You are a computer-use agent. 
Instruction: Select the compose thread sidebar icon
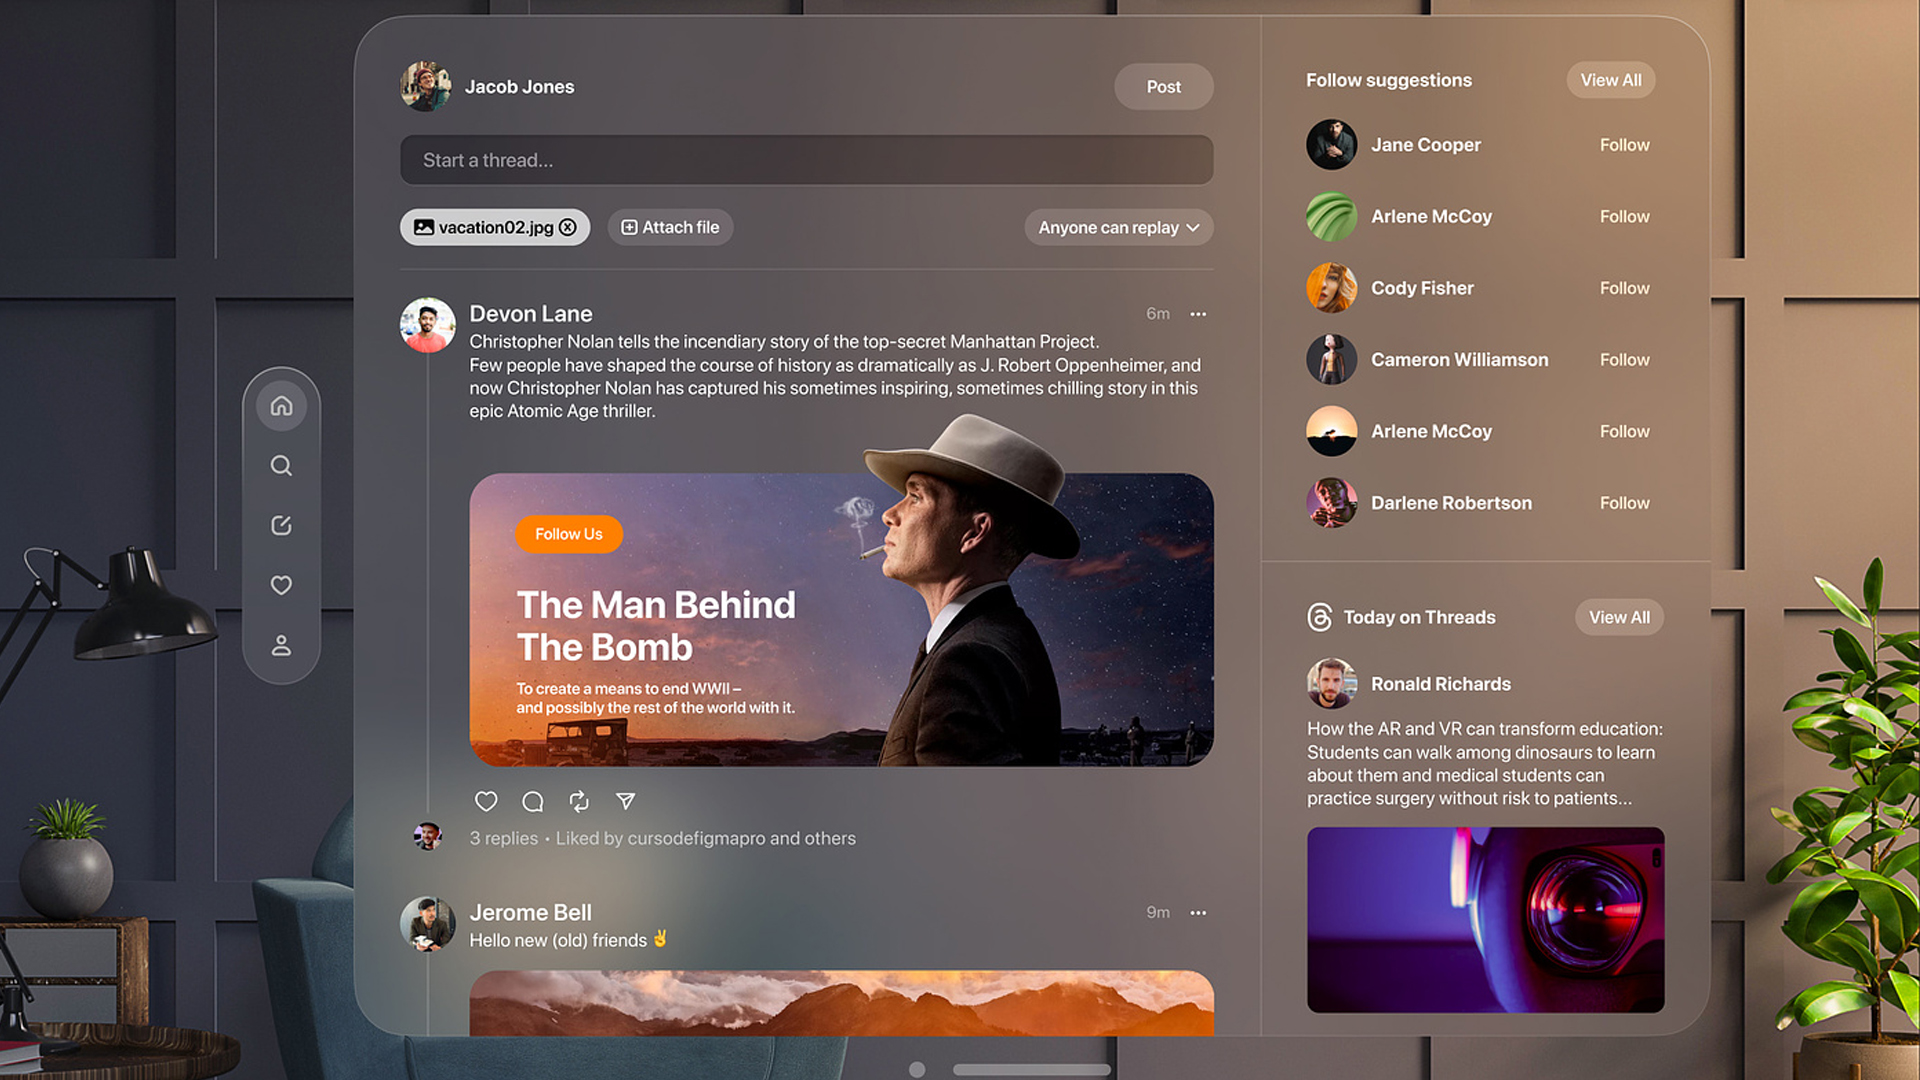coord(281,526)
